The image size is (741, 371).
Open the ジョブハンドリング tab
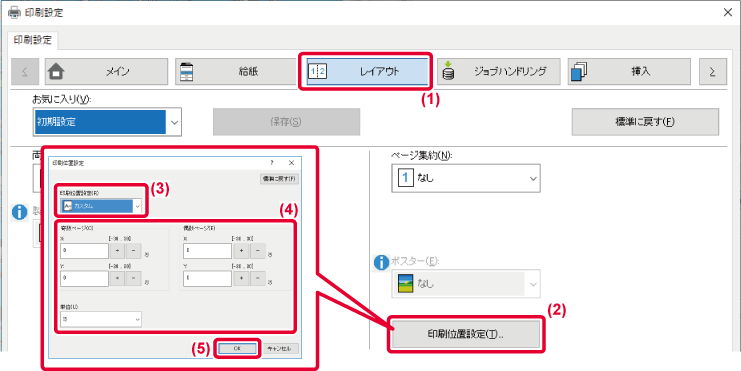pos(499,71)
